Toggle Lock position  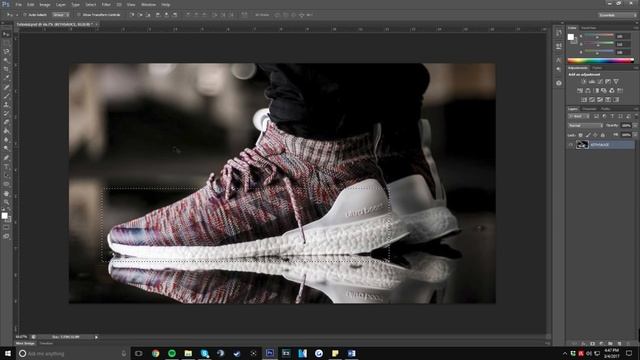point(595,135)
